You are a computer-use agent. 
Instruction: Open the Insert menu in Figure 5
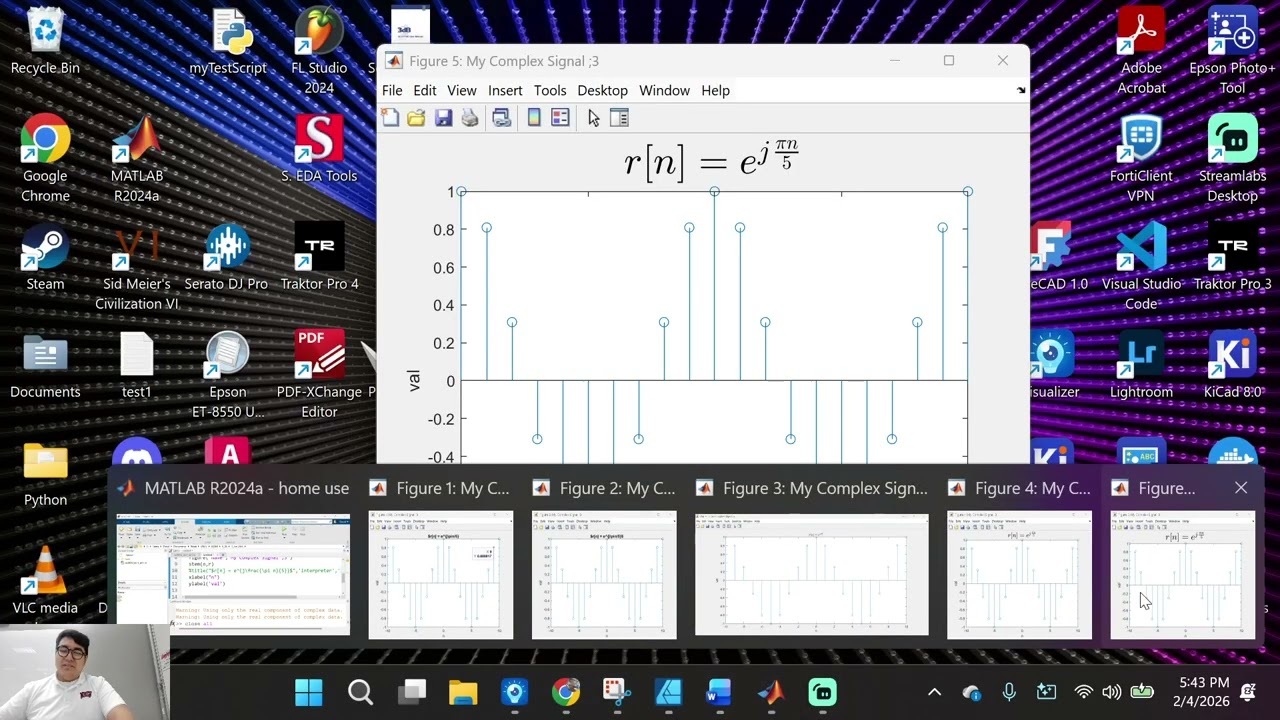tap(505, 90)
